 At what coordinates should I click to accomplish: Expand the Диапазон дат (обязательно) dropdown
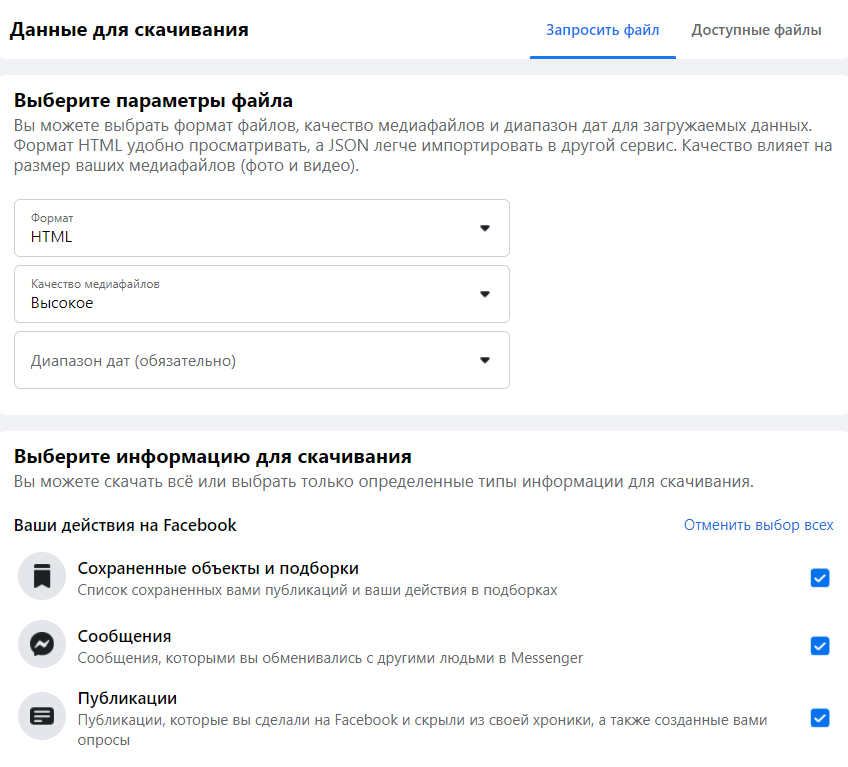coord(261,360)
